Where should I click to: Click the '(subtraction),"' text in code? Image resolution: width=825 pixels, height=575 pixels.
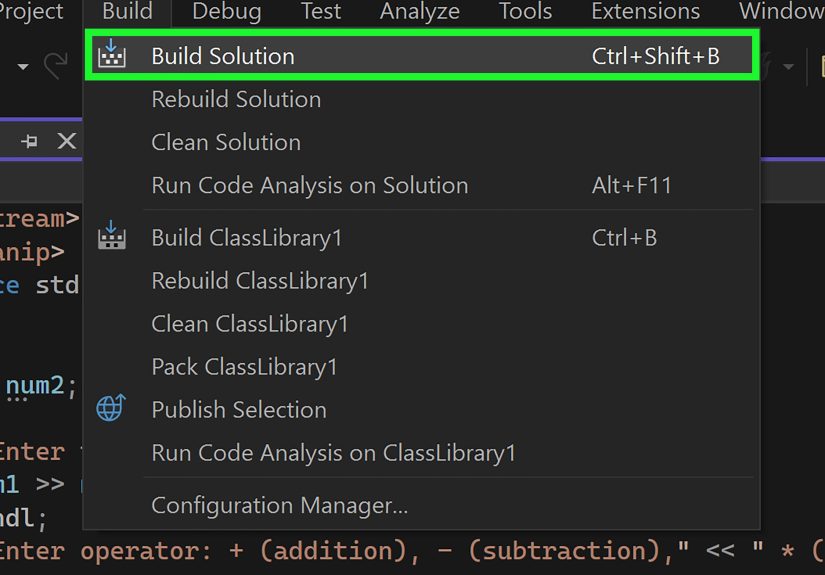click(x=578, y=551)
